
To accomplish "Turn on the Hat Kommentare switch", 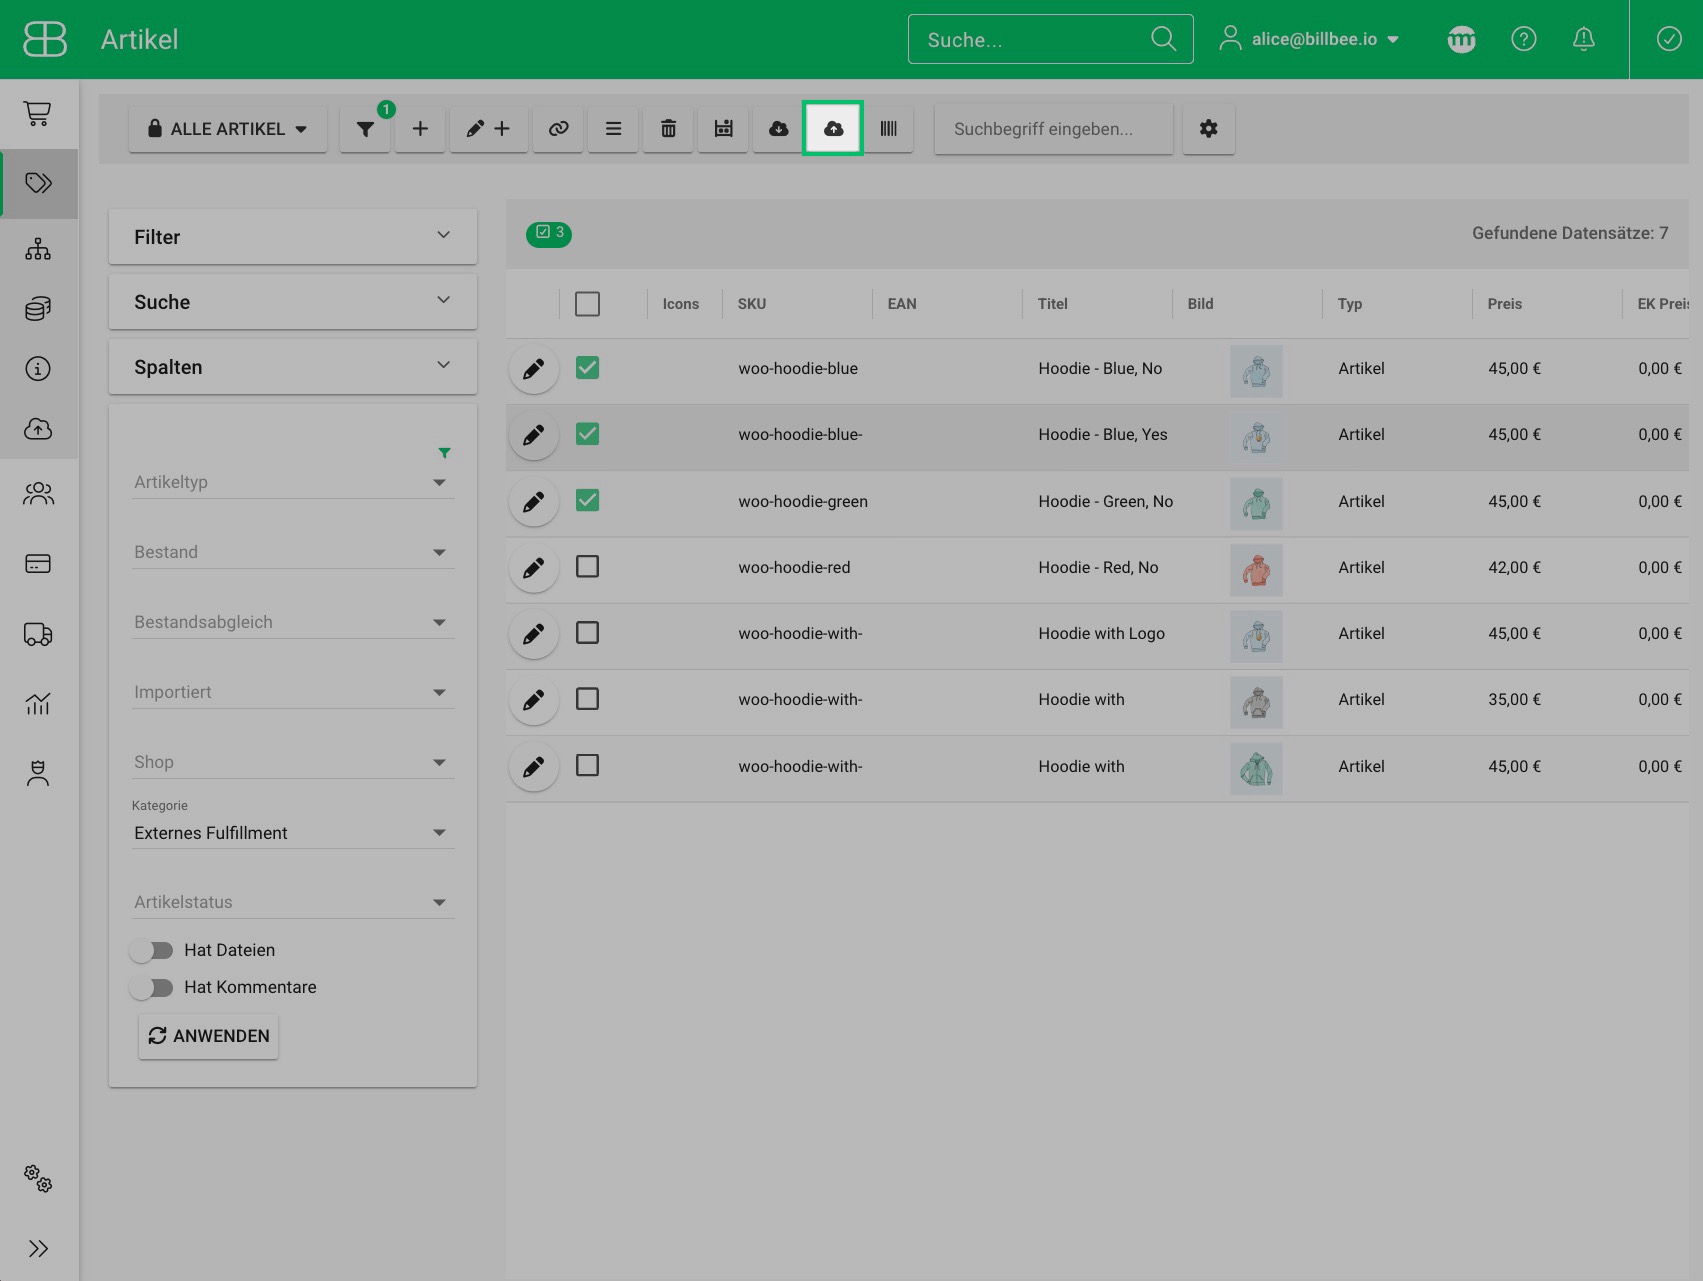I will click(x=152, y=987).
